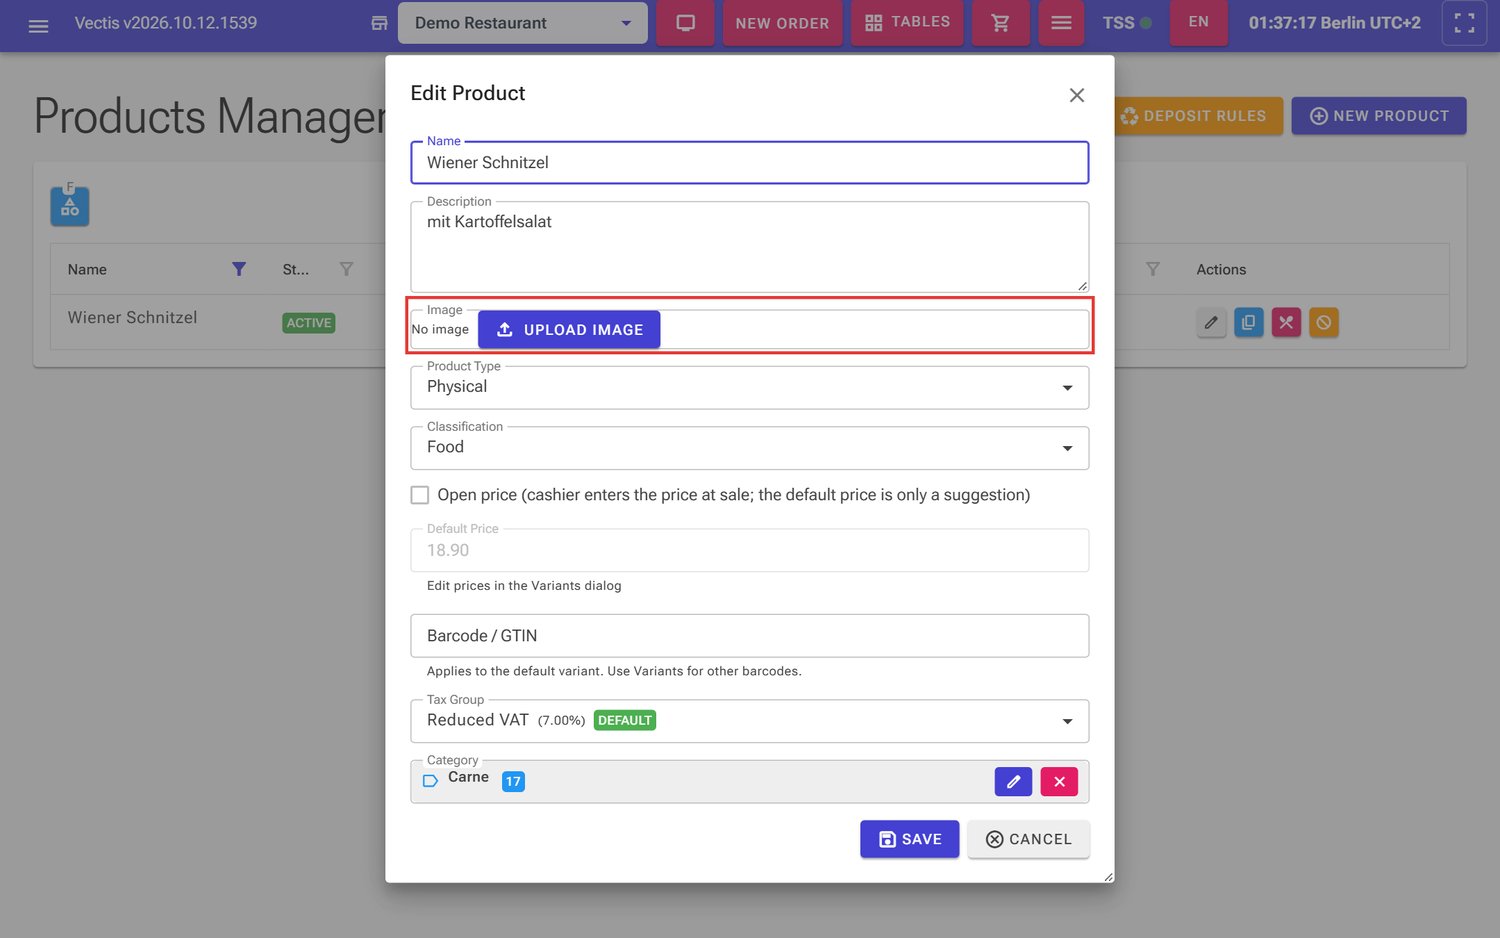This screenshot has height=938, width=1500.
Task: Click the Edit Product dialog title
Action: coord(467,93)
